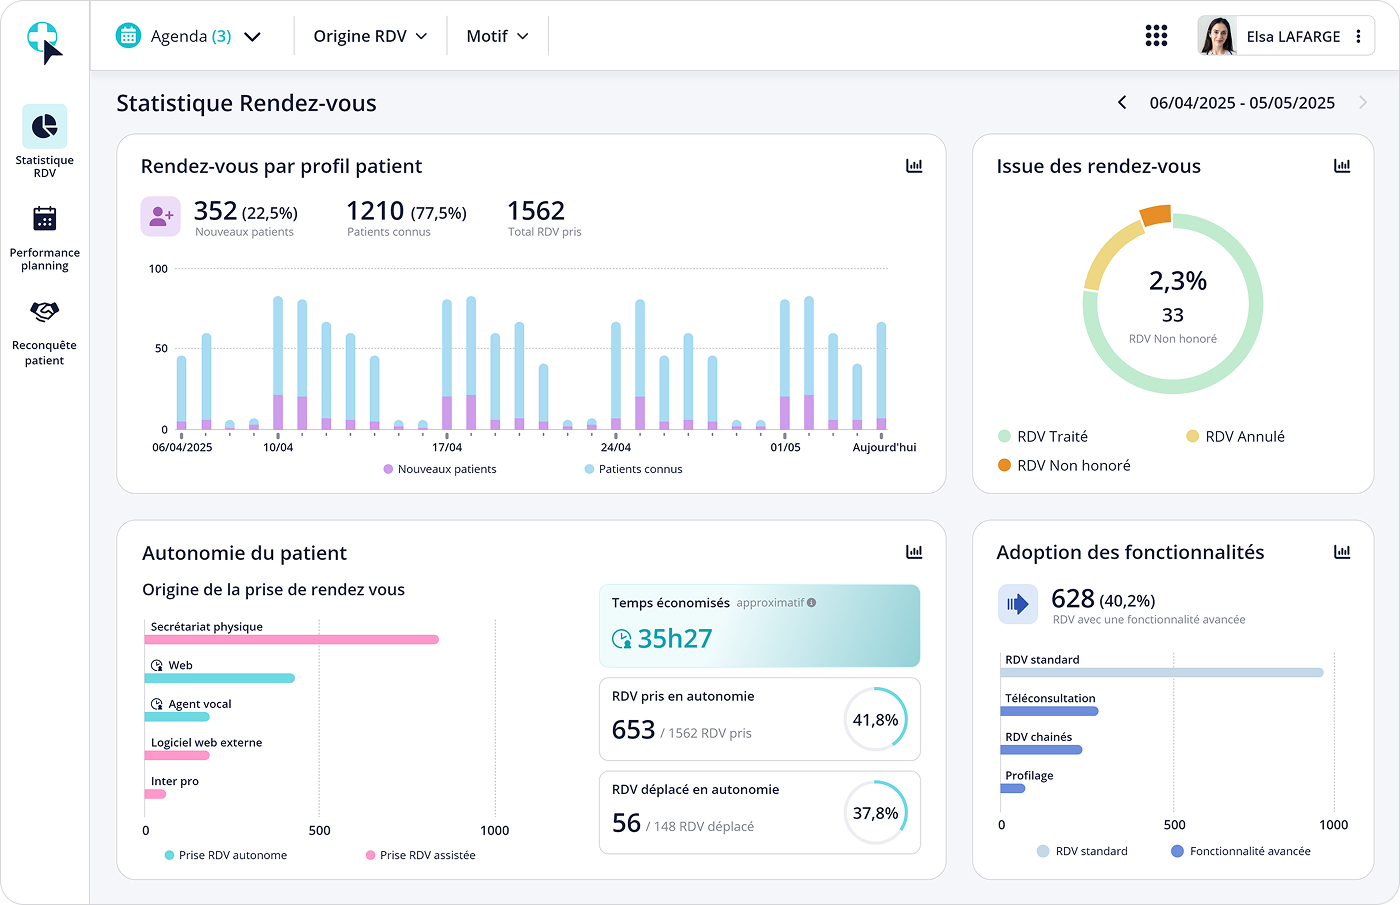Click the Temps économisés card

[759, 626]
